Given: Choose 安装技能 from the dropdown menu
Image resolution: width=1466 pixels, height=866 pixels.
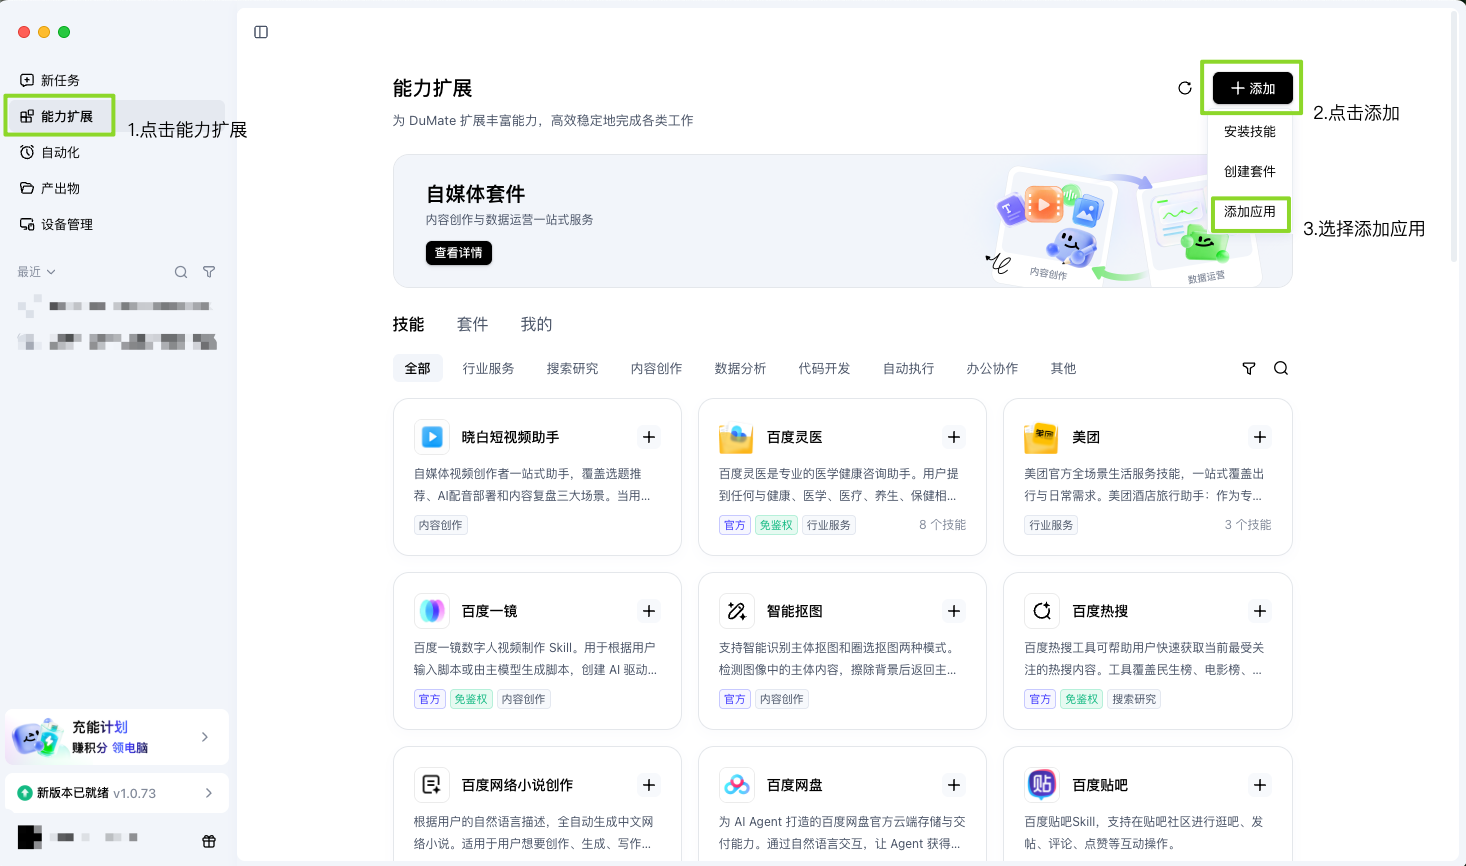Looking at the screenshot, I should (1250, 131).
